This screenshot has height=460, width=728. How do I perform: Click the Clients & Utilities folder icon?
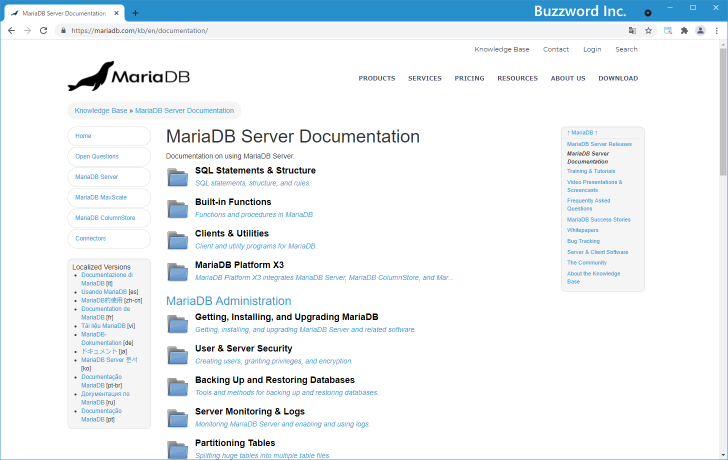pyautogui.click(x=178, y=239)
